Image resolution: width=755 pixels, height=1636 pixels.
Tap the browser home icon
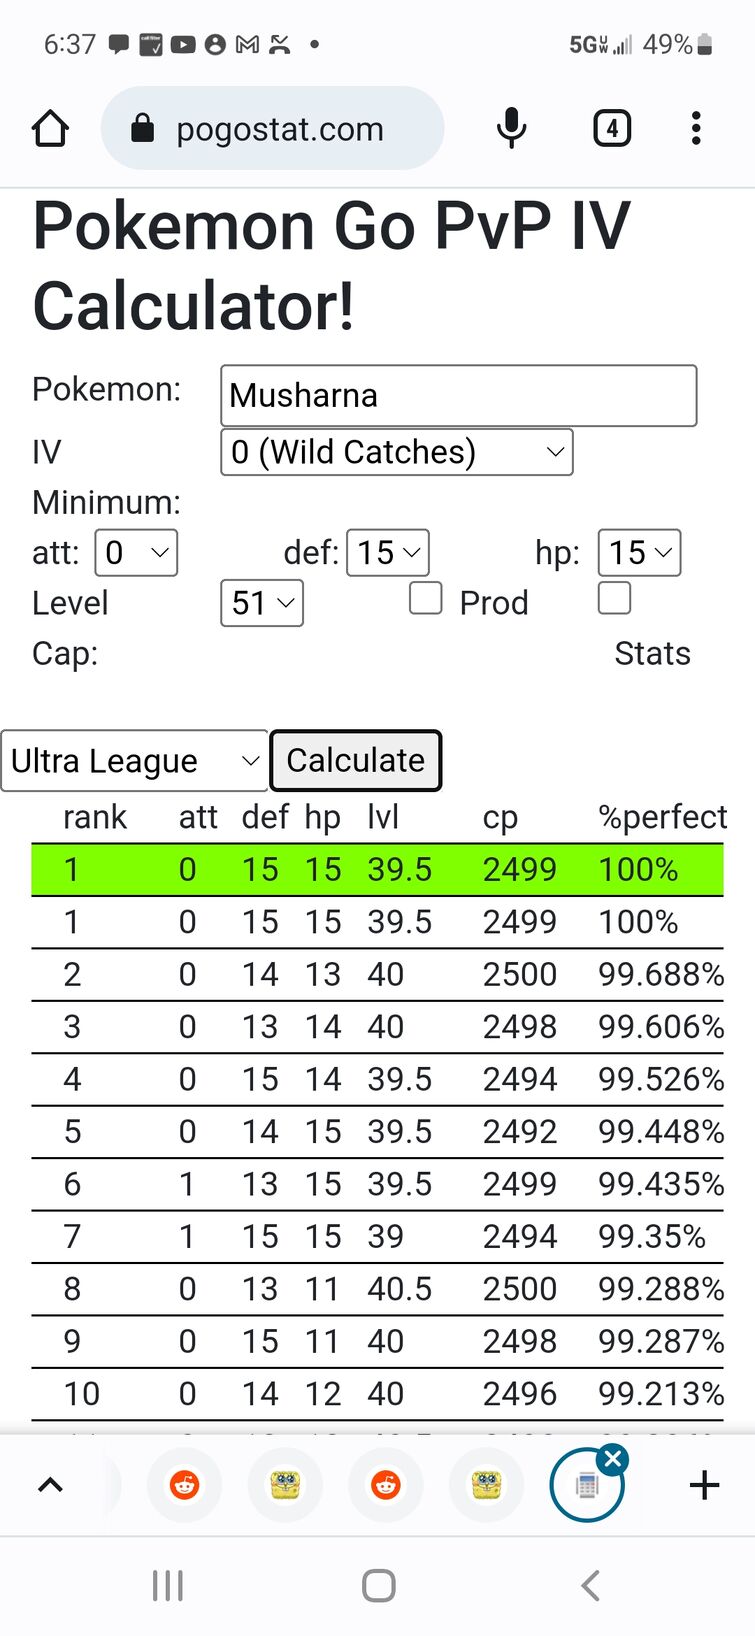pos(50,129)
